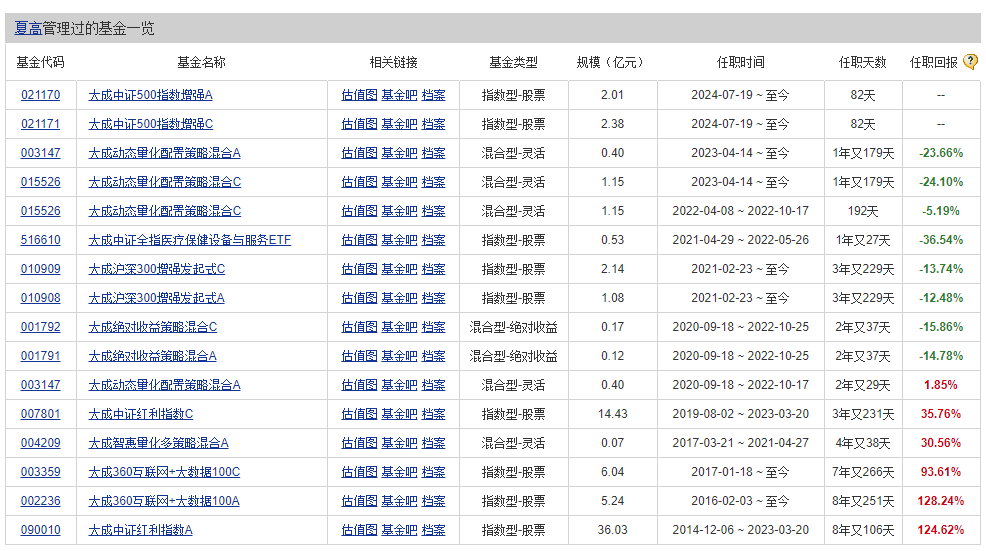Screen dimensions: 986x551
Task: Click the -36.54% return value
Action: tap(941, 240)
